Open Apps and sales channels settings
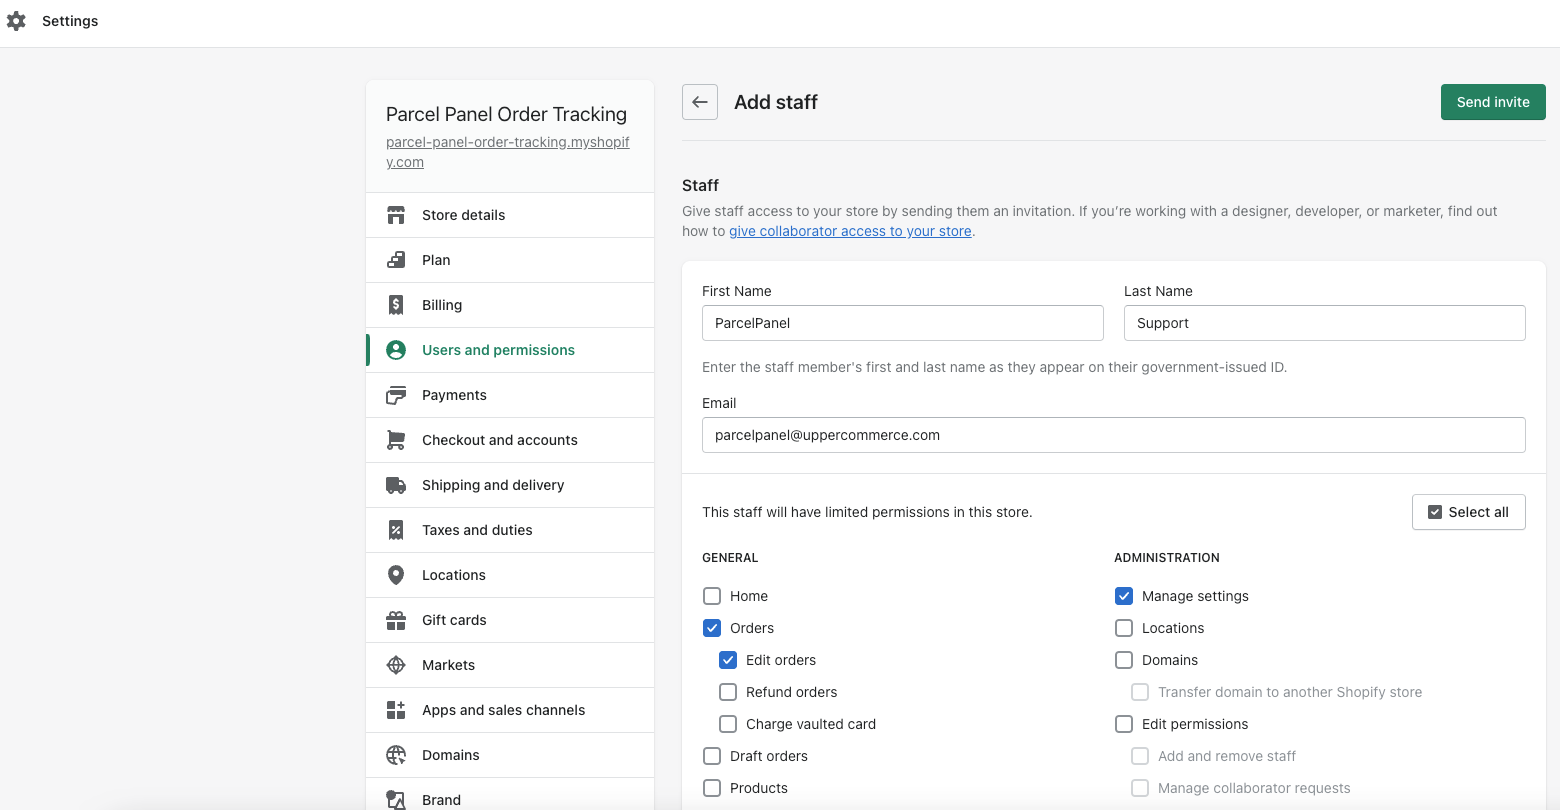Viewport: 1560px width, 810px height. [510, 710]
